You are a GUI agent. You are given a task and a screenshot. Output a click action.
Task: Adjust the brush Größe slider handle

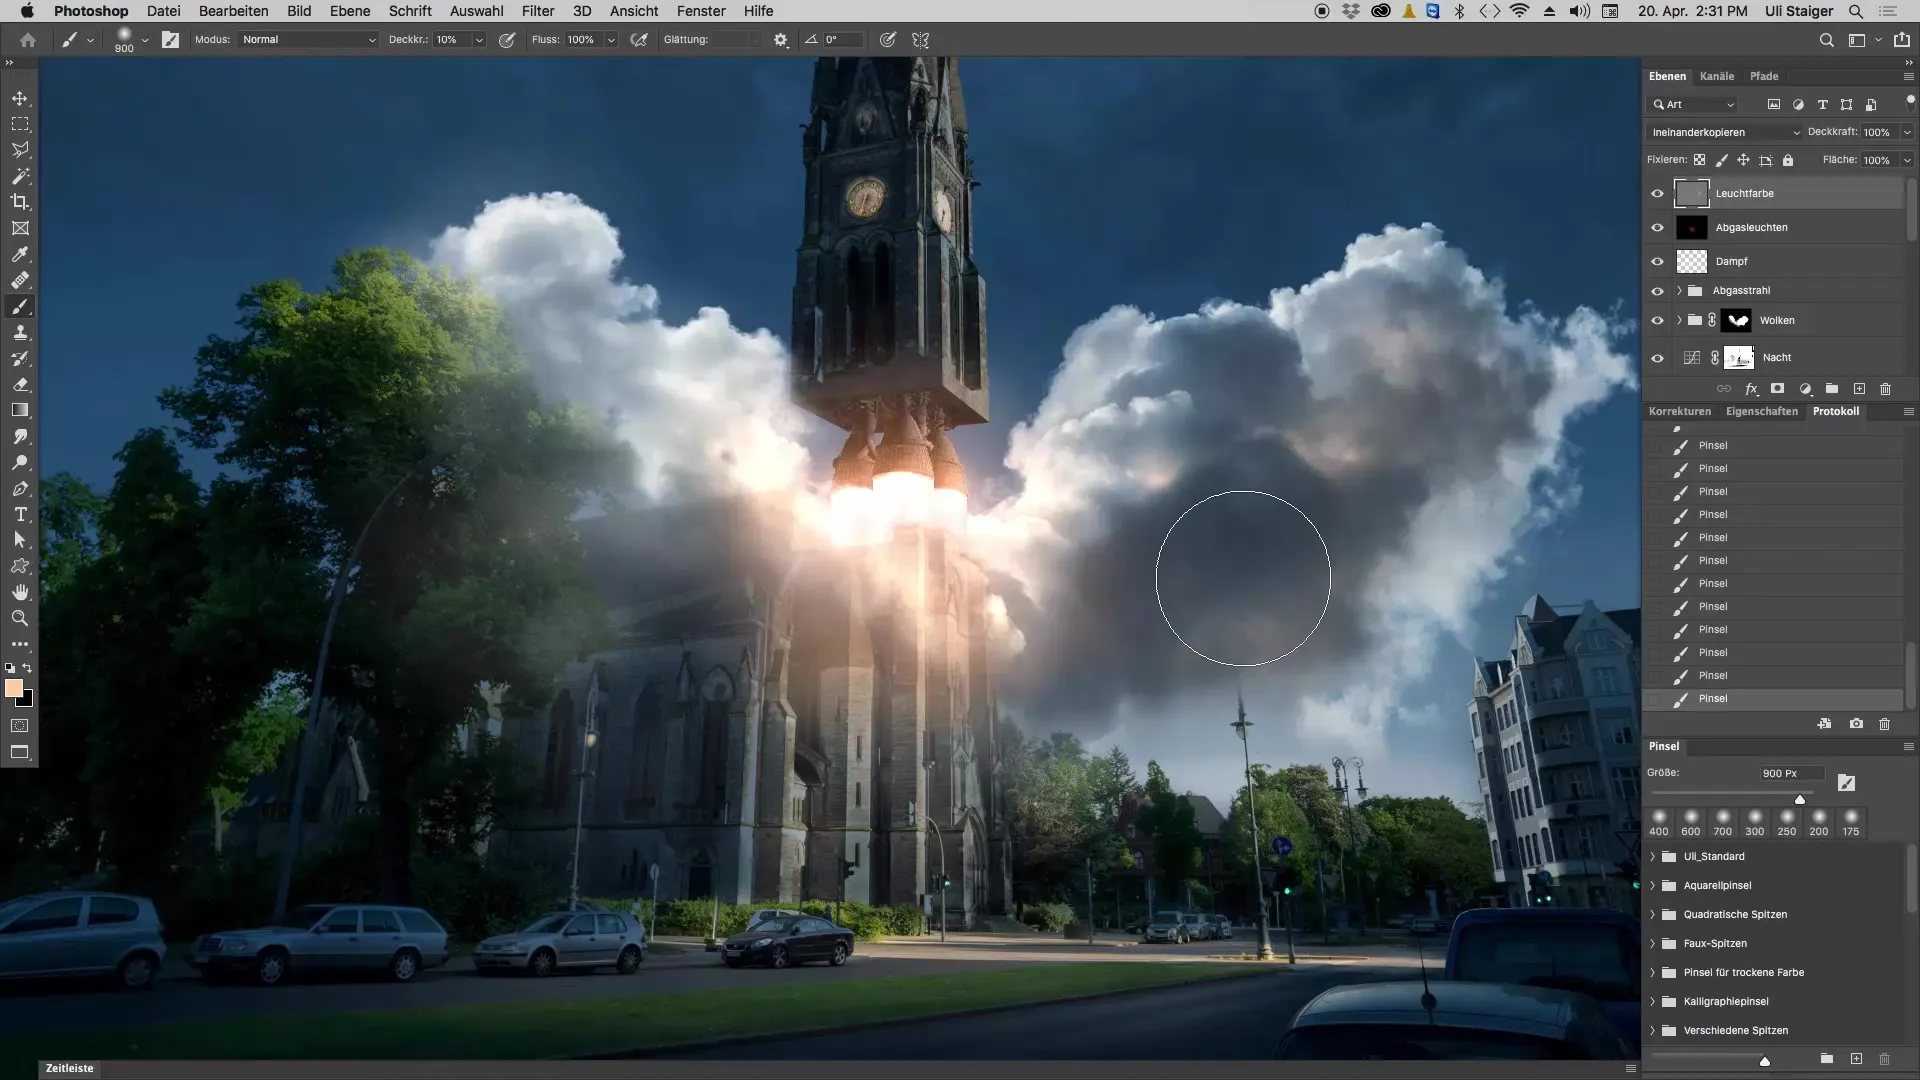click(x=1800, y=799)
